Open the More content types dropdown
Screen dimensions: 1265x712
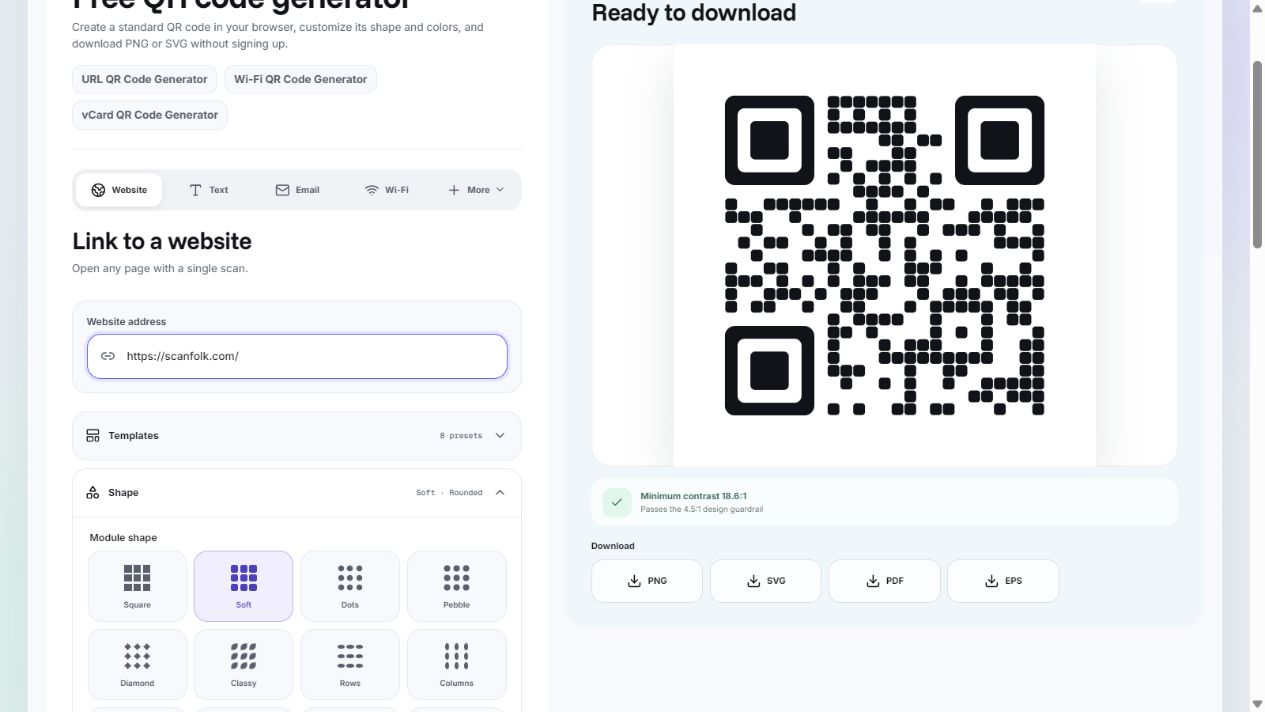[476, 190]
